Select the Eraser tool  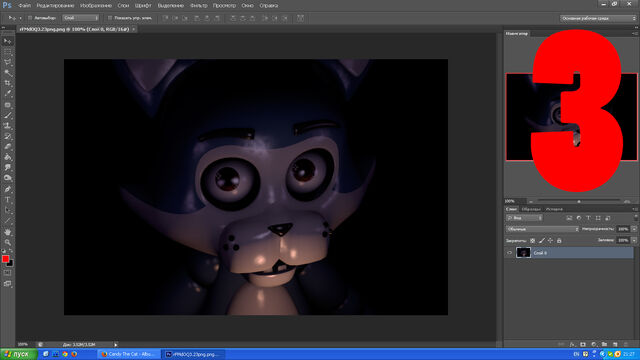(8, 147)
